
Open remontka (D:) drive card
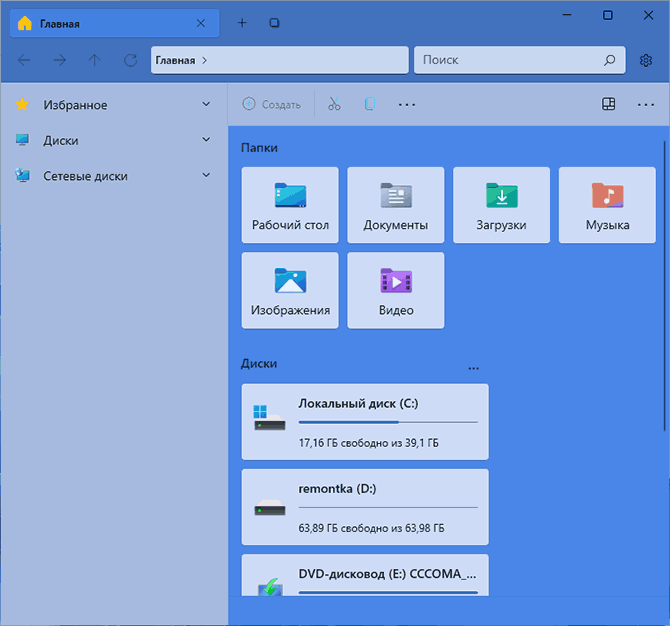coord(365,507)
